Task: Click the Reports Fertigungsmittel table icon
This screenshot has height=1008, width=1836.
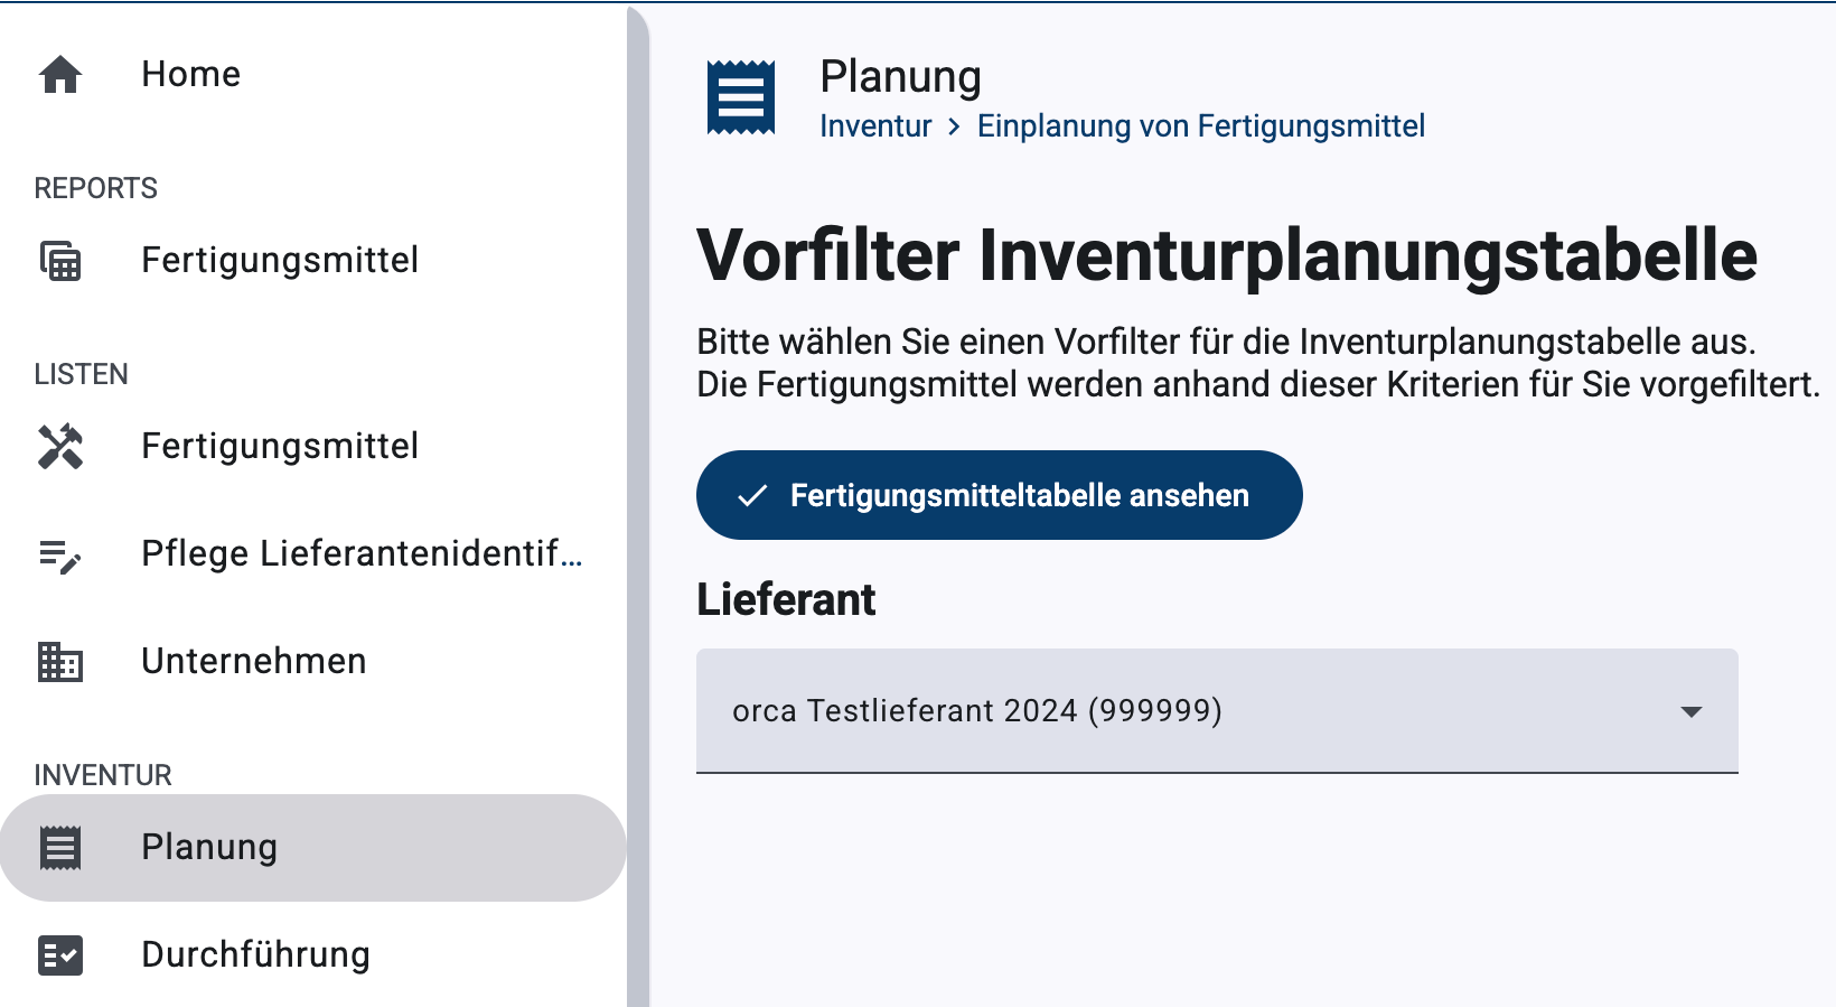Action: [x=60, y=261]
